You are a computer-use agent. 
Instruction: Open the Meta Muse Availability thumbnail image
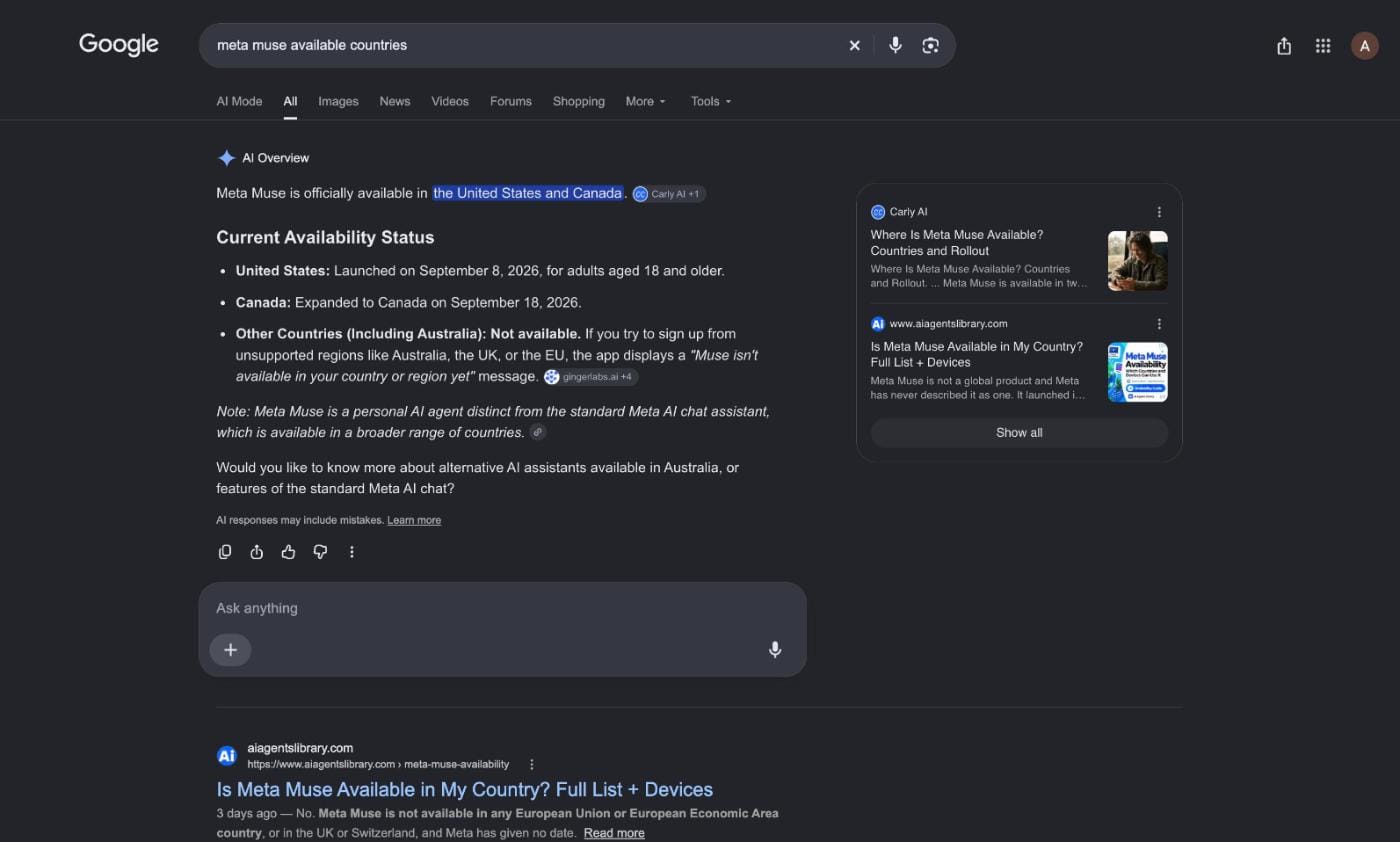[x=1138, y=372]
